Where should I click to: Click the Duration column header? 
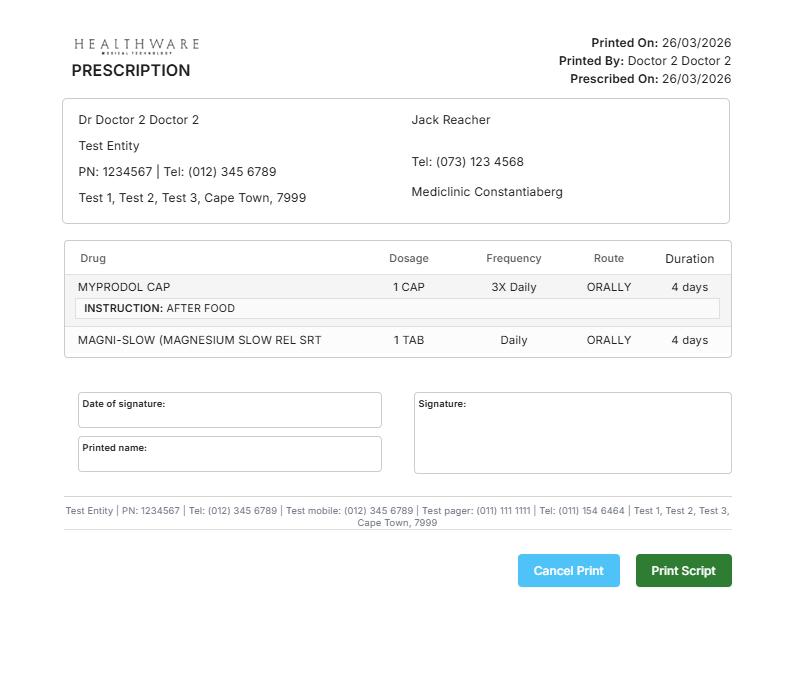pos(689,259)
